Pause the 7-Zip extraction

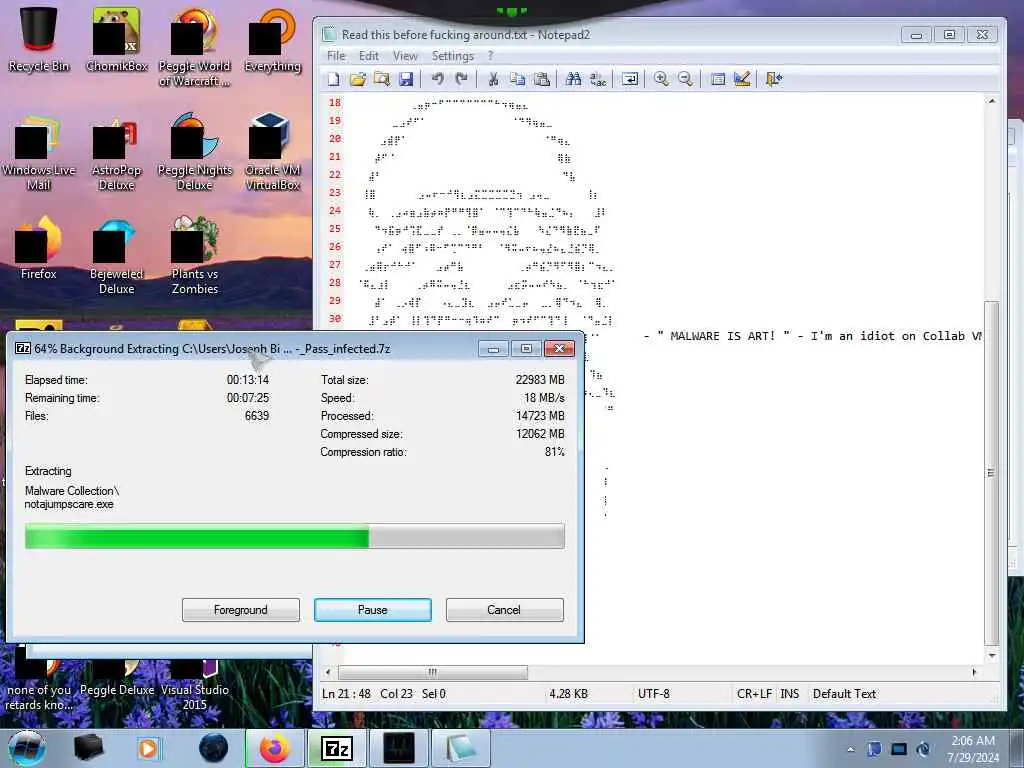(x=373, y=610)
